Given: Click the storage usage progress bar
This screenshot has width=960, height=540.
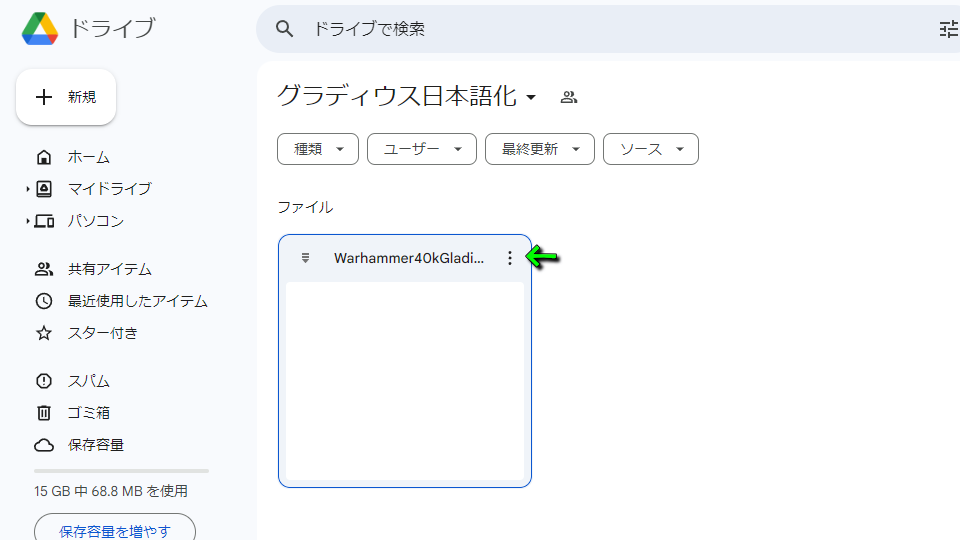Looking at the screenshot, I should coord(121,471).
